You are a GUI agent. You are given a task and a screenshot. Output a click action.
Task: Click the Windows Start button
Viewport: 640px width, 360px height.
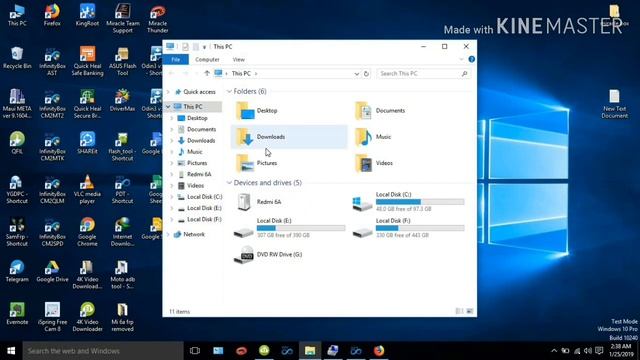11,351
